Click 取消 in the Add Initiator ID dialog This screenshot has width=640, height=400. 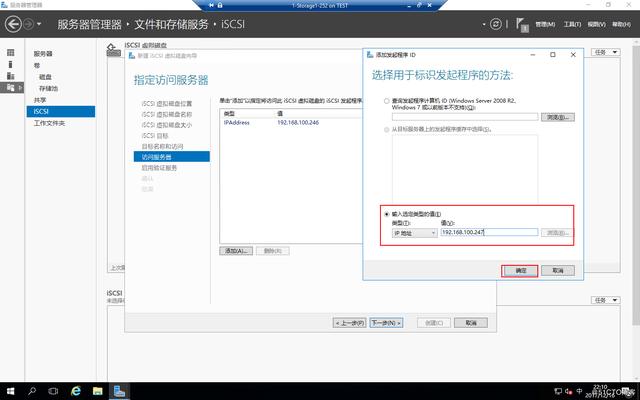pos(558,271)
